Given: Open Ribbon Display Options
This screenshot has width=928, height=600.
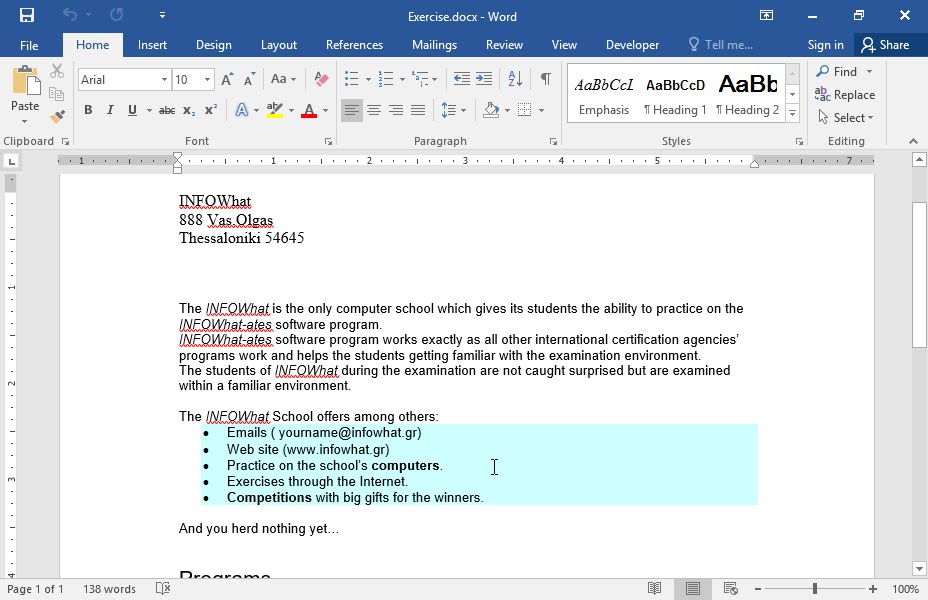Looking at the screenshot, I should click(x=766, y=15).
